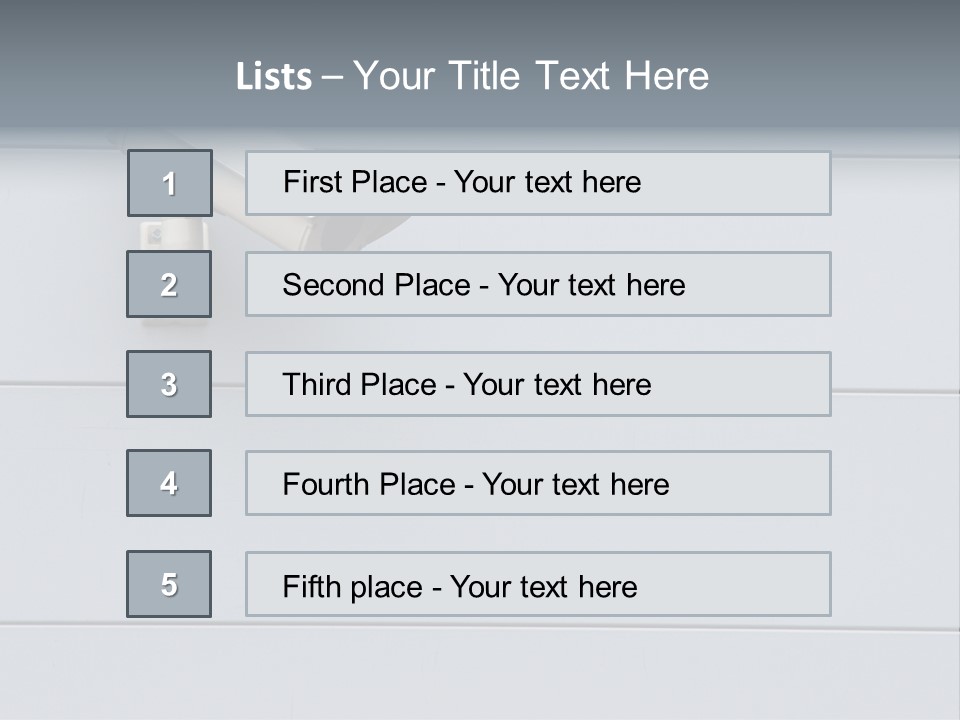960x720 pixels.
Task: Select "Your text here" after Fifth place
Action: click(x=543, y=586)
